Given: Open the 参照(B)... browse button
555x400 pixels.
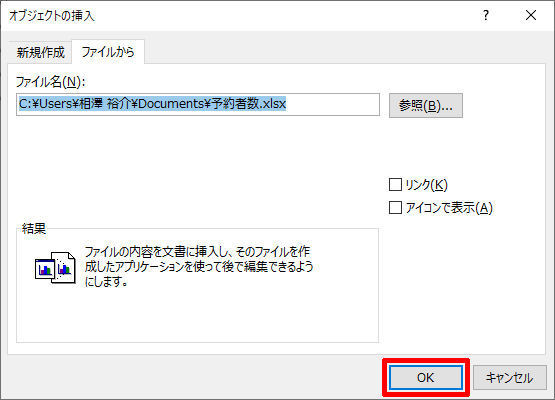Looking at the screenshot, I should point(426,105).
